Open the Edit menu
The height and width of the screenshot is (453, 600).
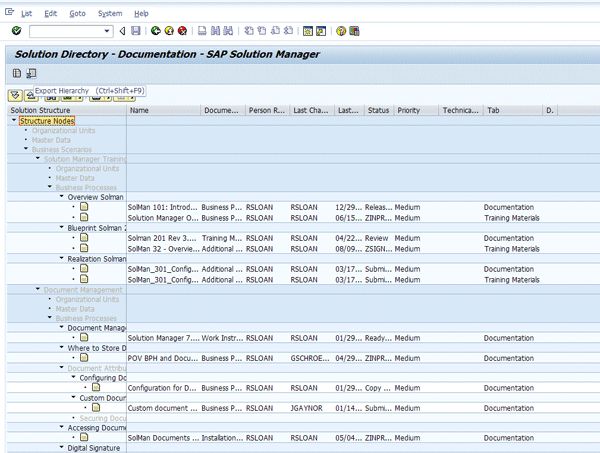point(50,13)
